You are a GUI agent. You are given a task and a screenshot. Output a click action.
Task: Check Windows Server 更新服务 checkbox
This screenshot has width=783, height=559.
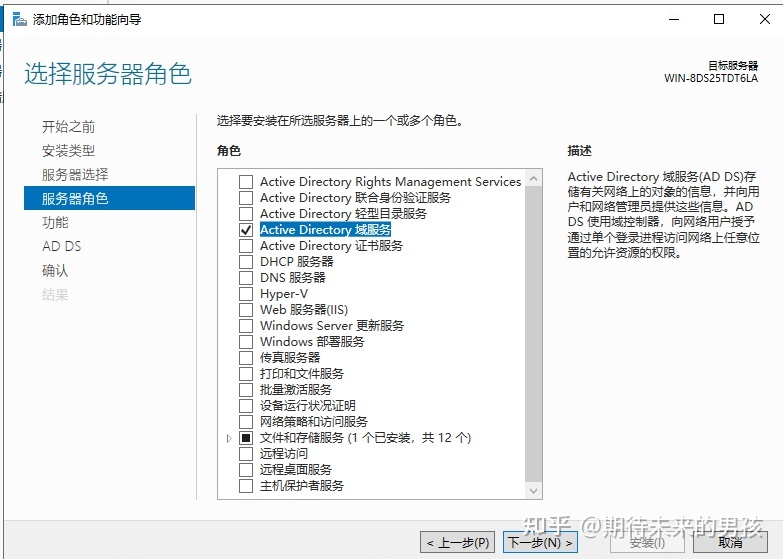[246, 326]
